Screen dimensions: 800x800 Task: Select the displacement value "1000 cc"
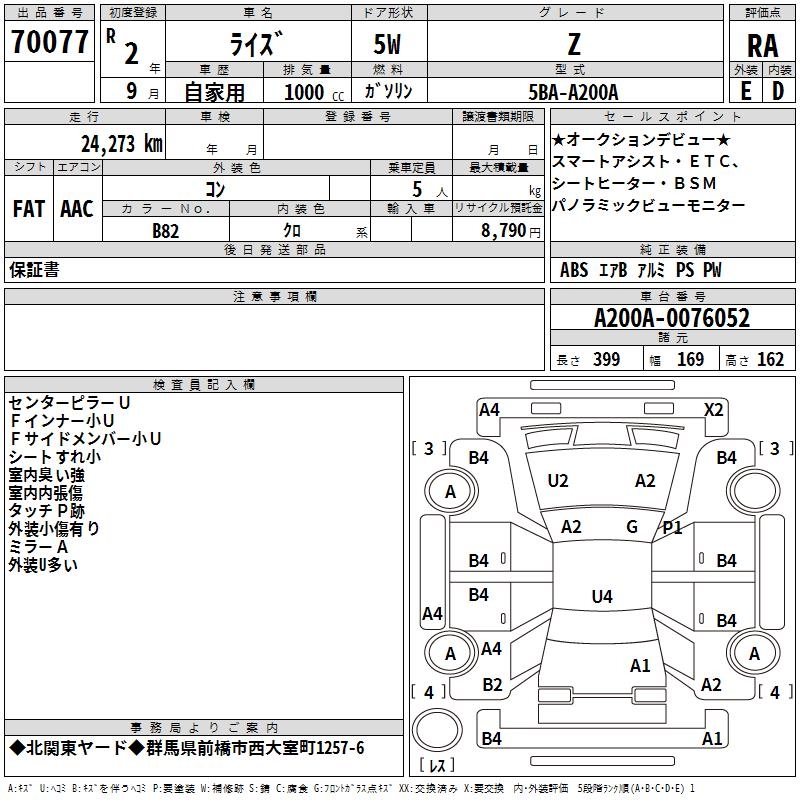[314, 92]
